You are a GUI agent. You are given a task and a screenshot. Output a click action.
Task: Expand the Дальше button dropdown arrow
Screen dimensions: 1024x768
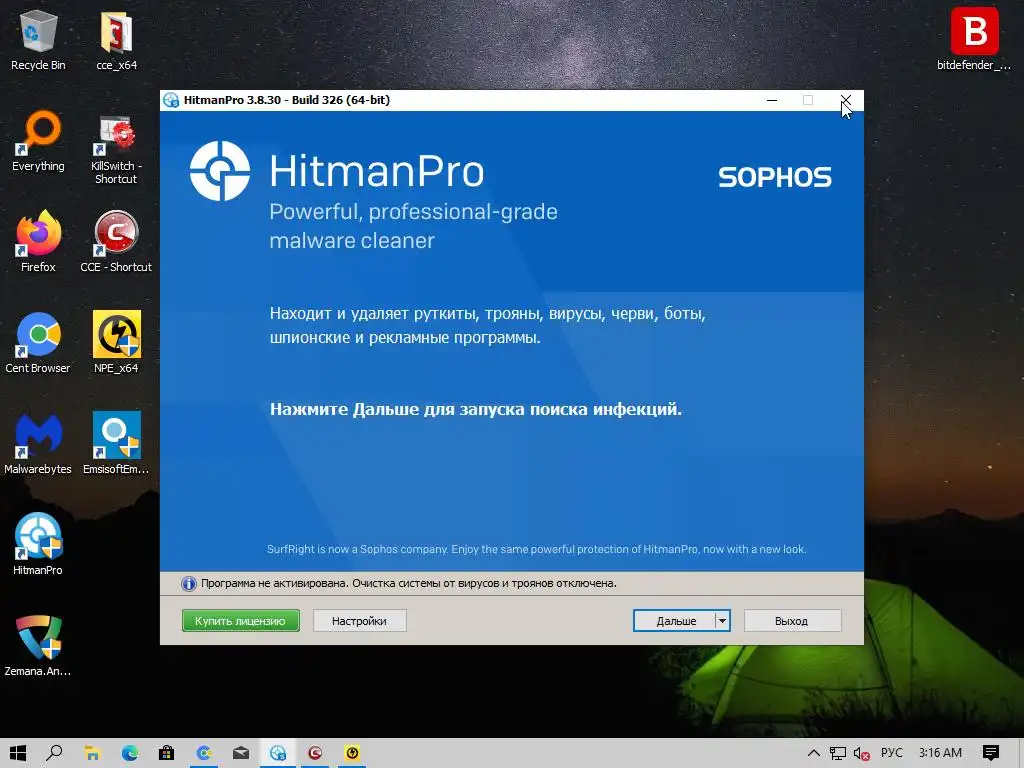pos(722,620)
